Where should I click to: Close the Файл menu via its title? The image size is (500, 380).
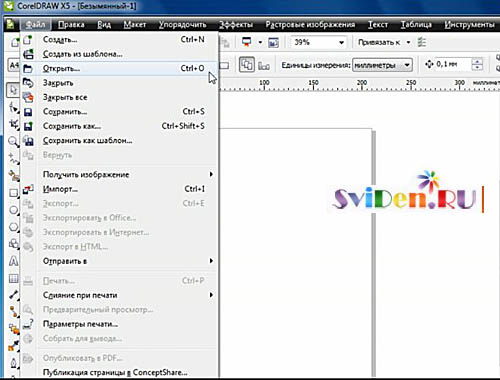point(35,25)
